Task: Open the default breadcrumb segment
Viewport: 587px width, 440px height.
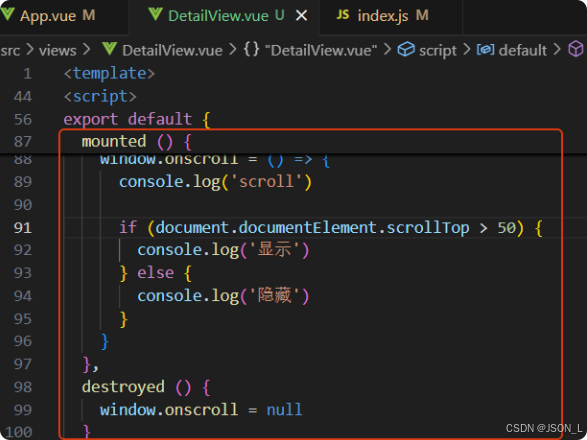Action: pos(523,50)
